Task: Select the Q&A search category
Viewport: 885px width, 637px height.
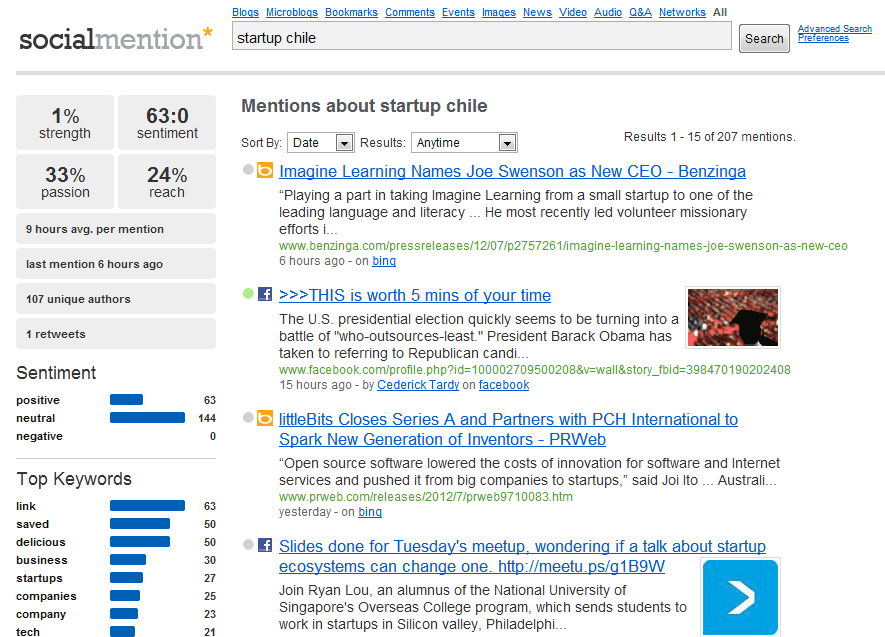Action: (641, 12)
